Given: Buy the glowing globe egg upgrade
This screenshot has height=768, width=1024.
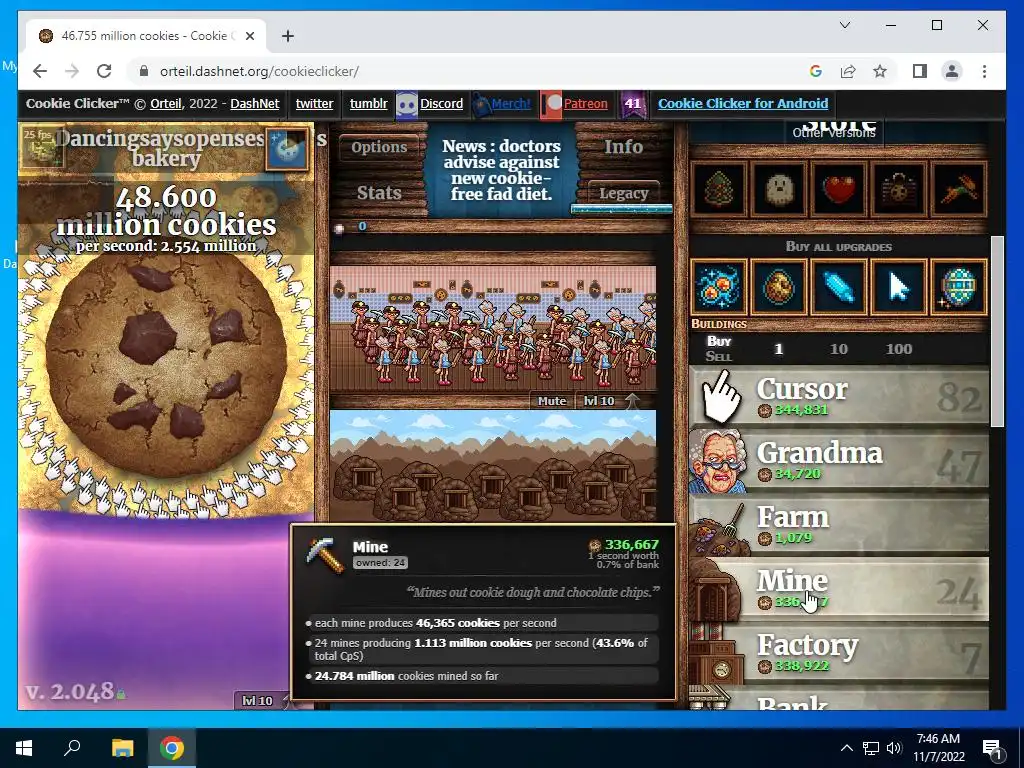Looking at the screenshot, I should coord(959,287).
